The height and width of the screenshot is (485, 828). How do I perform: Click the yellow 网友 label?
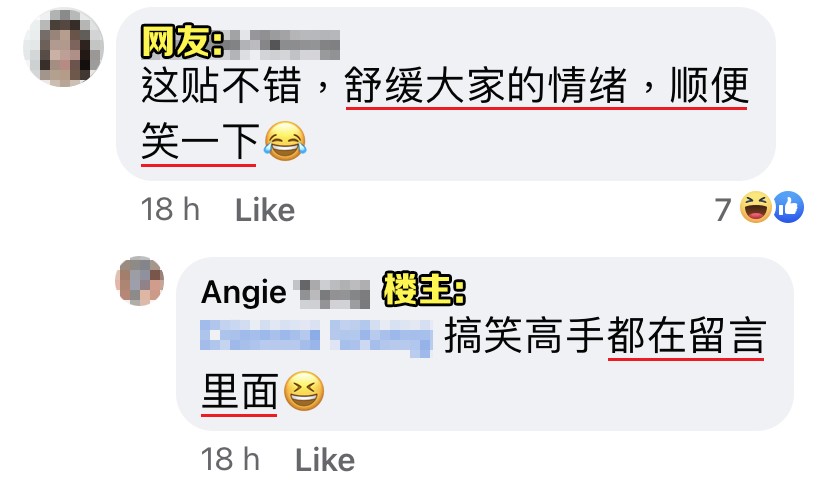pos(182,41)
